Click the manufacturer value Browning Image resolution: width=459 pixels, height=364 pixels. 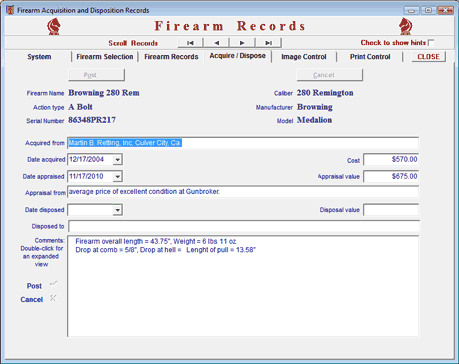point(315,107)
